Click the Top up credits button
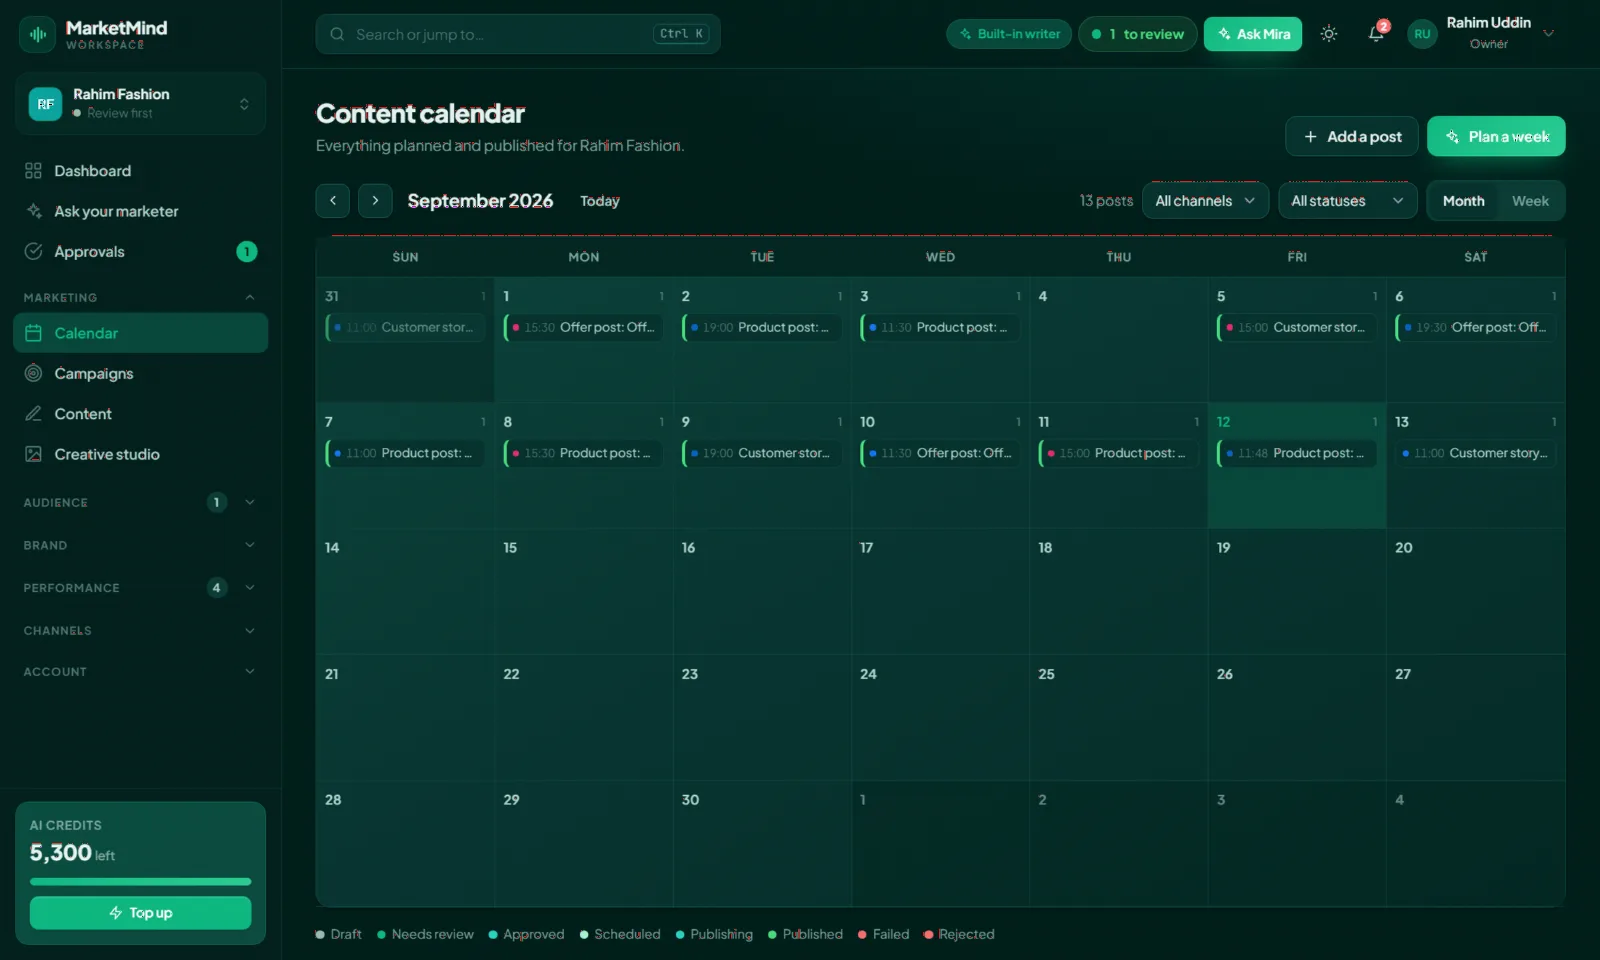1600x960 pixels. tap(140, 913)
